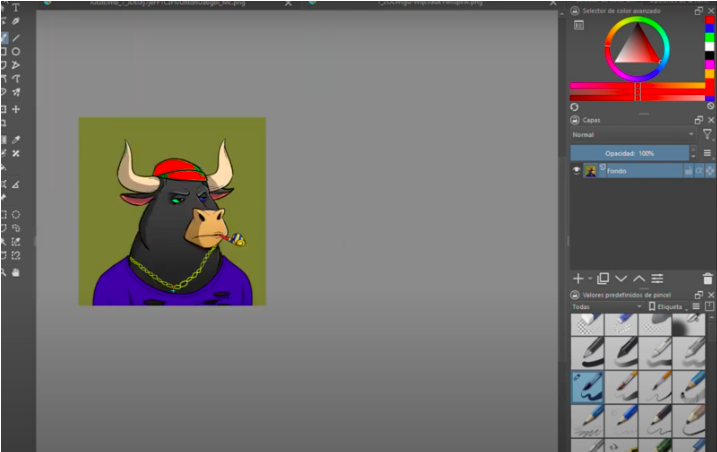
Task: Select the Color Sampler eyedropper tool
Action: [16, 140]
